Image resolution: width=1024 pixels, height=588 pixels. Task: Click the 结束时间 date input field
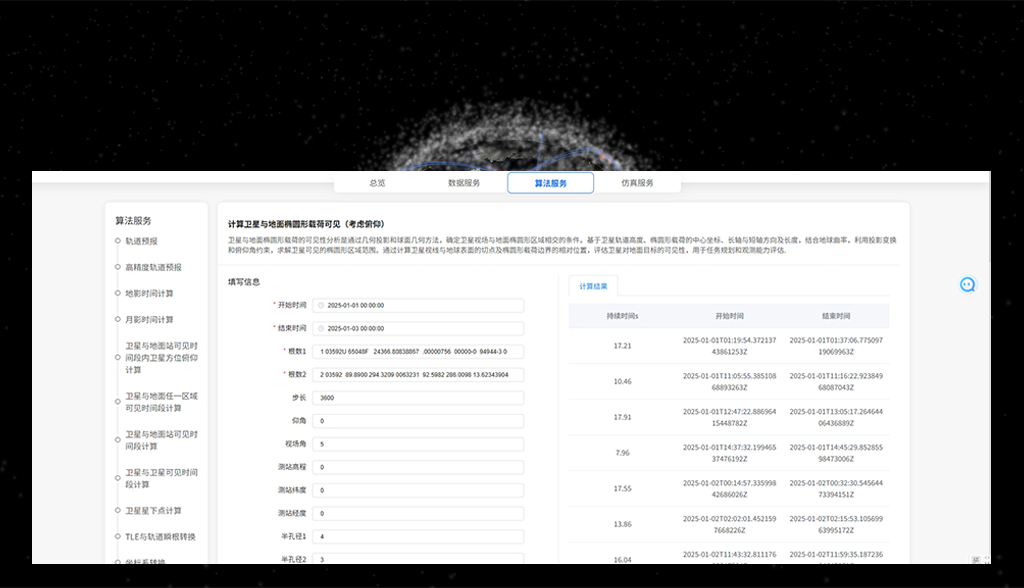[x=419, y=328]
